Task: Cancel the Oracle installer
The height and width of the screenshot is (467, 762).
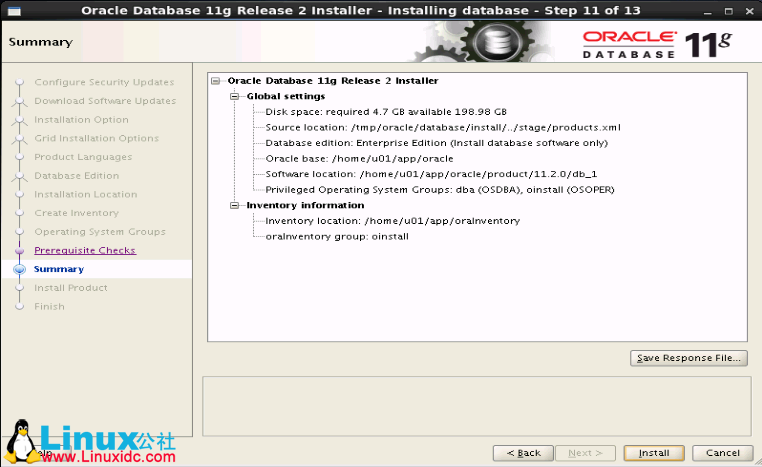Action: click(x=723, y=453)
